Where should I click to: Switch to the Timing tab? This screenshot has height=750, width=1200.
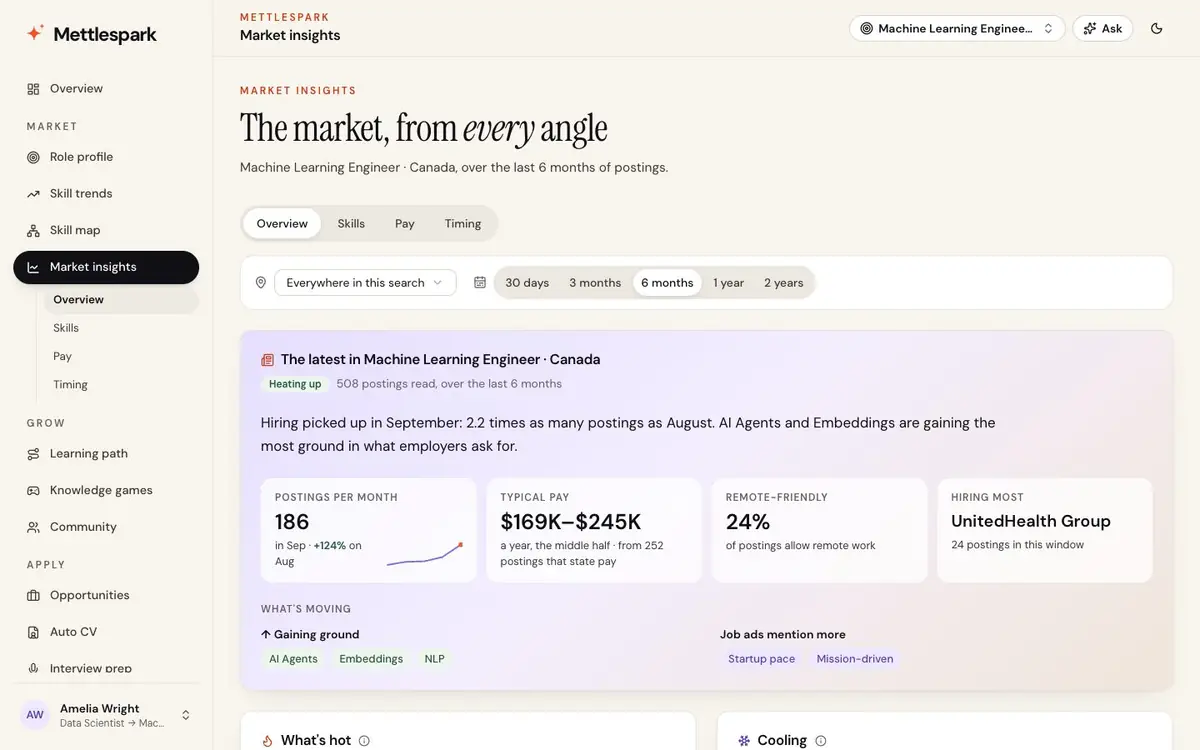463,224
